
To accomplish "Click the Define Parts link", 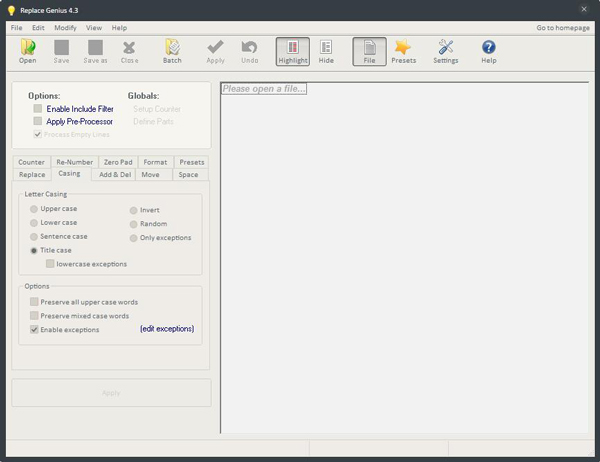I will pyautogui.click(x=153, y=121).
